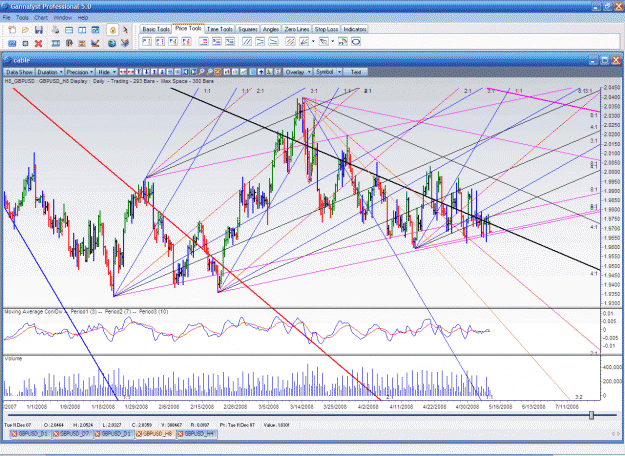Select the GBPUSD_H8 chart tab

(155, 434)
